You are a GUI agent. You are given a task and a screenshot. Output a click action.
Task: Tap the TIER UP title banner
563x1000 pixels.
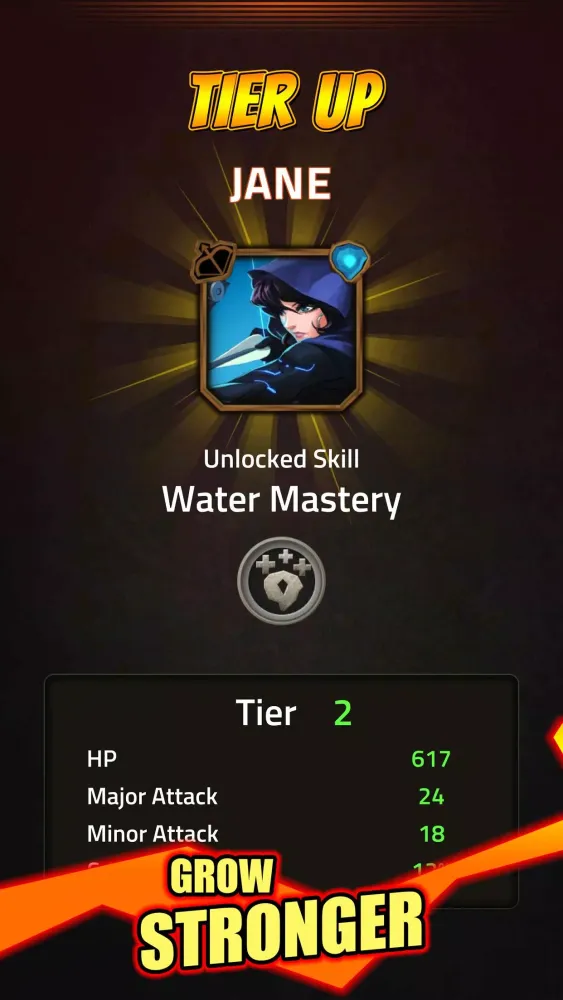(288, 100)
